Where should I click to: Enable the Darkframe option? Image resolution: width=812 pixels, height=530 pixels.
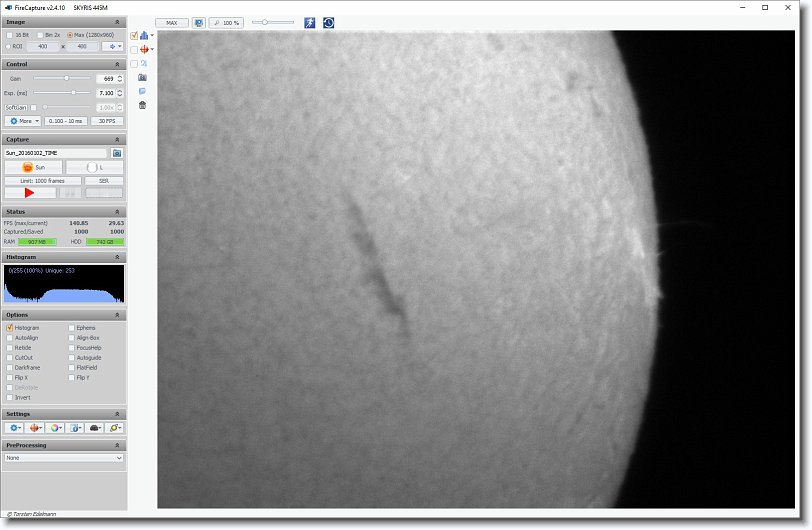pyautogui.click(x=9, y=368)
